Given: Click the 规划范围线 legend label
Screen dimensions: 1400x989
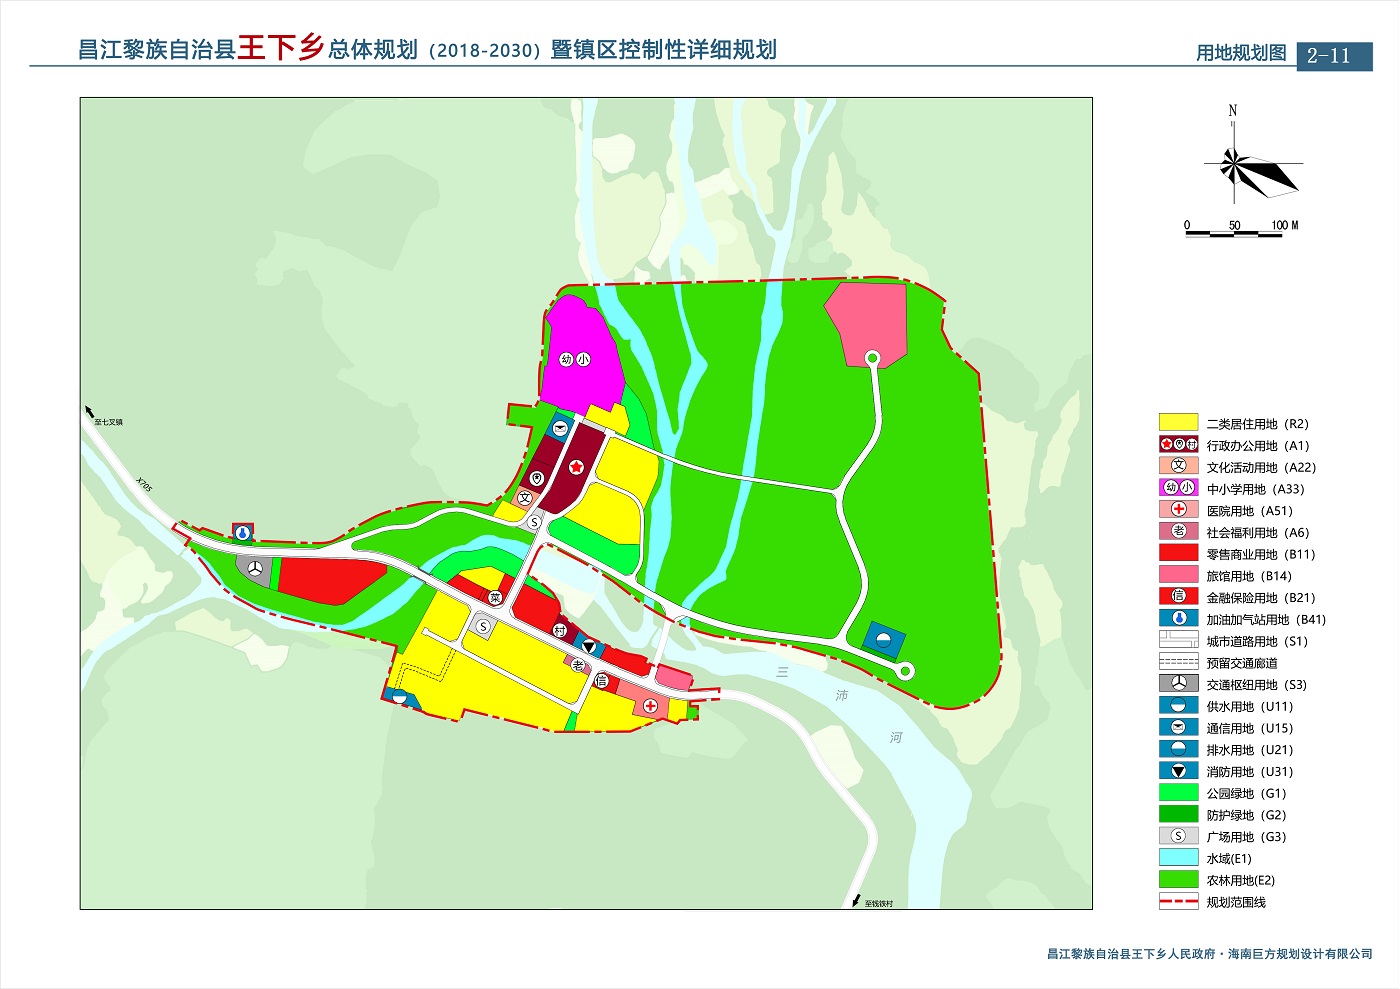Looking at the screenshot, I should tap(1236, 902).
